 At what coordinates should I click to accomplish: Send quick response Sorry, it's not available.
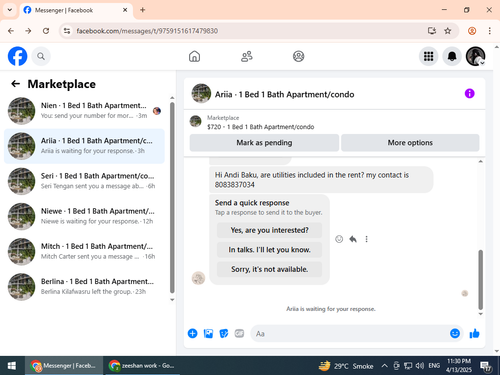(x=269, y=269)
